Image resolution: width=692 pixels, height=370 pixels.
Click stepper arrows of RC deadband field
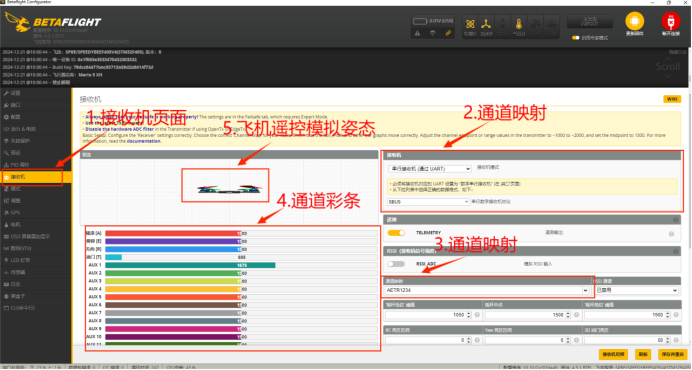tap(469, 340)
